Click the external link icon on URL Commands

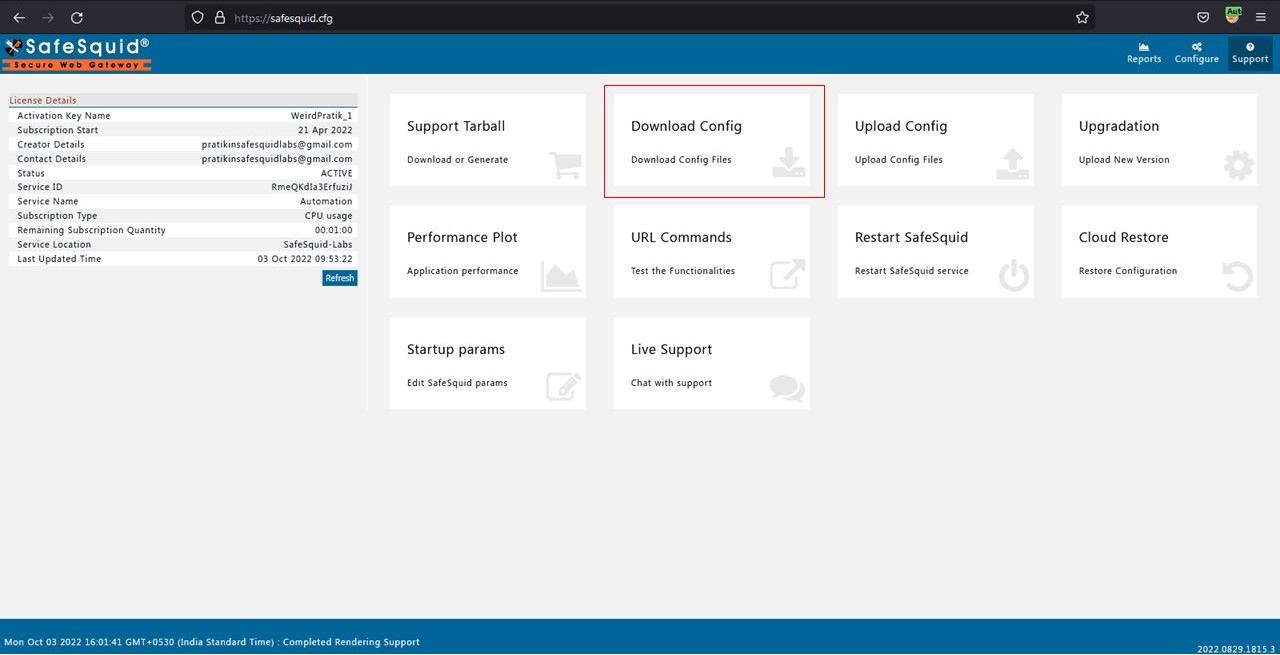point(787,275)
